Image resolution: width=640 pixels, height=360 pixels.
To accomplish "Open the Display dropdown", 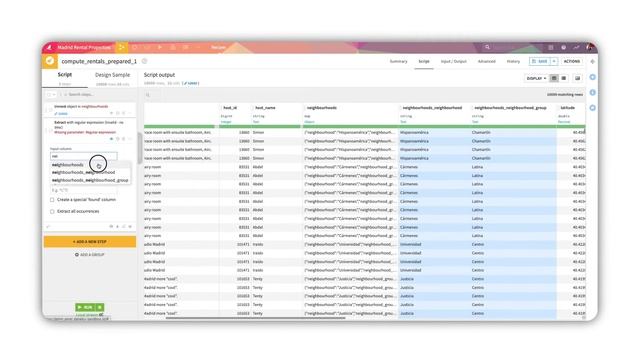I will (536, 78).
